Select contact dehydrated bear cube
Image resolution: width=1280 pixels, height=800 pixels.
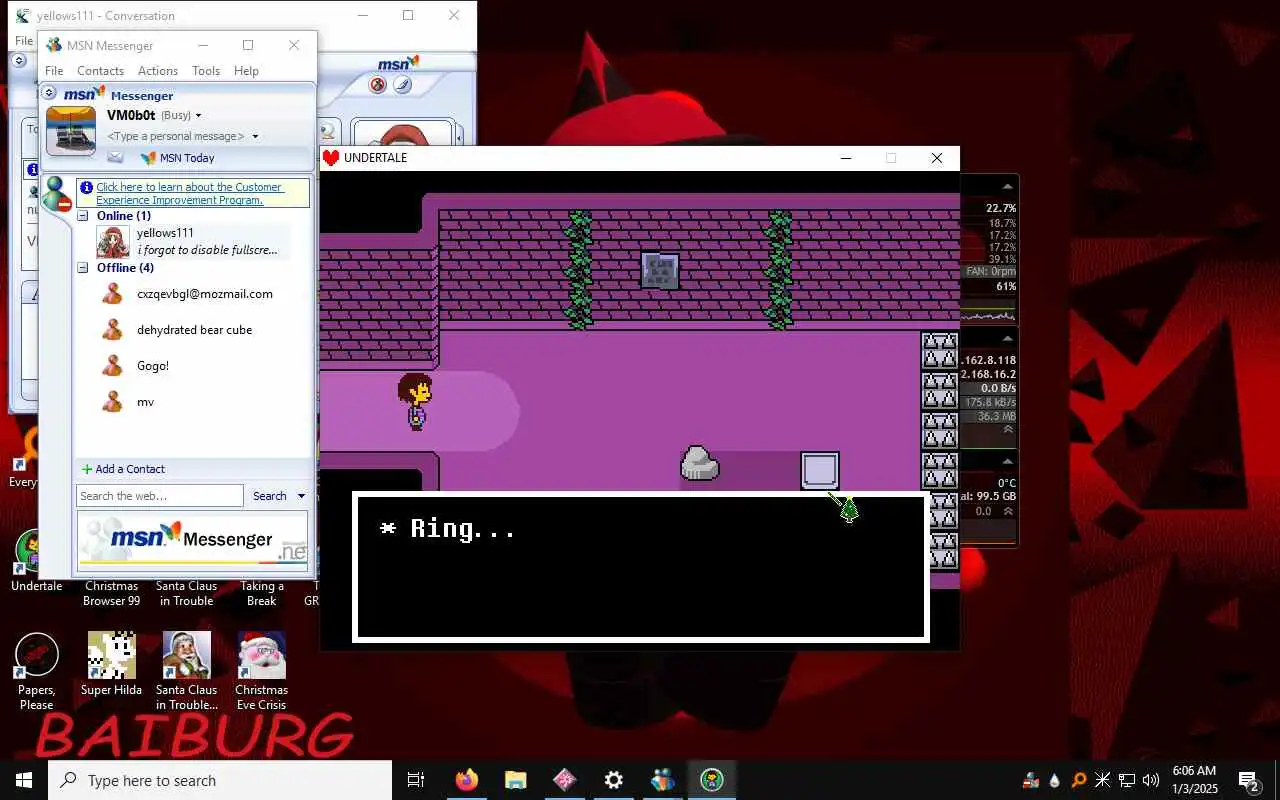click(194, 330)
